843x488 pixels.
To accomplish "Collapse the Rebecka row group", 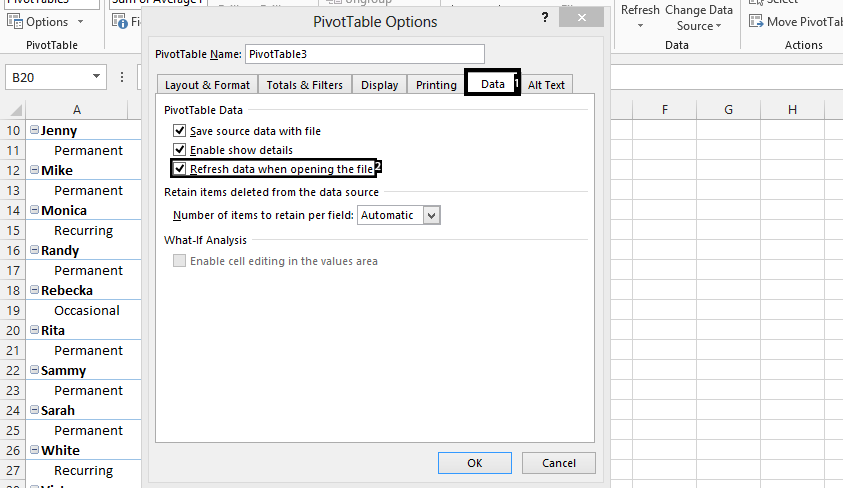I will 34,290.
